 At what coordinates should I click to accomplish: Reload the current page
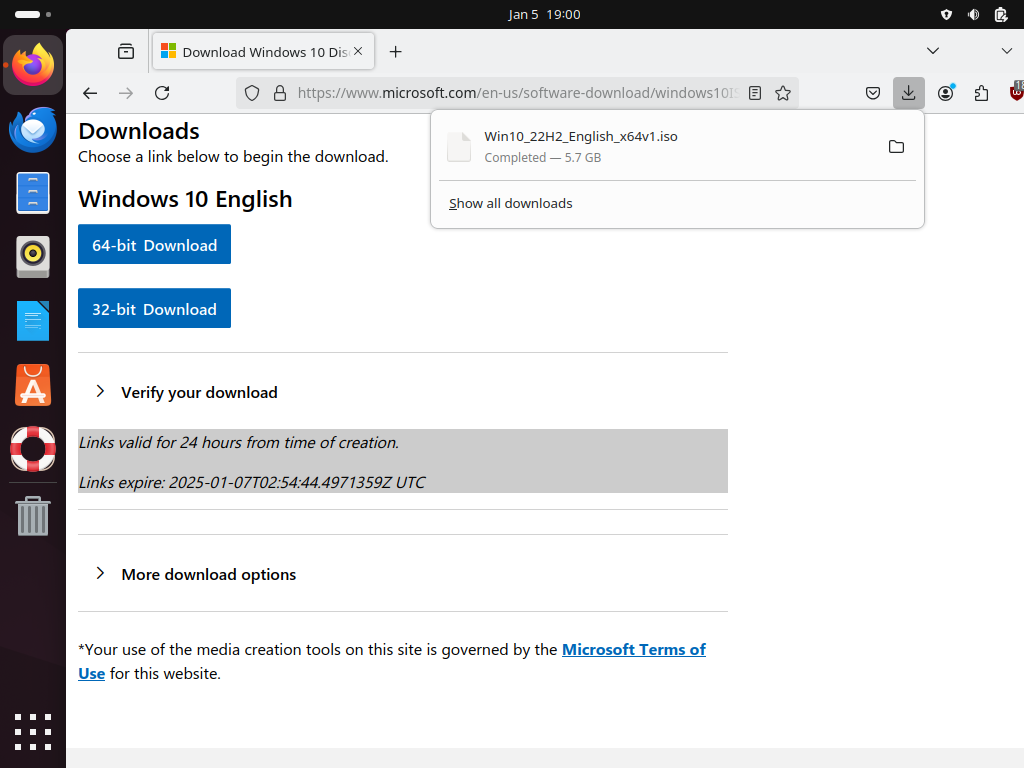click(x=162, y=93)
